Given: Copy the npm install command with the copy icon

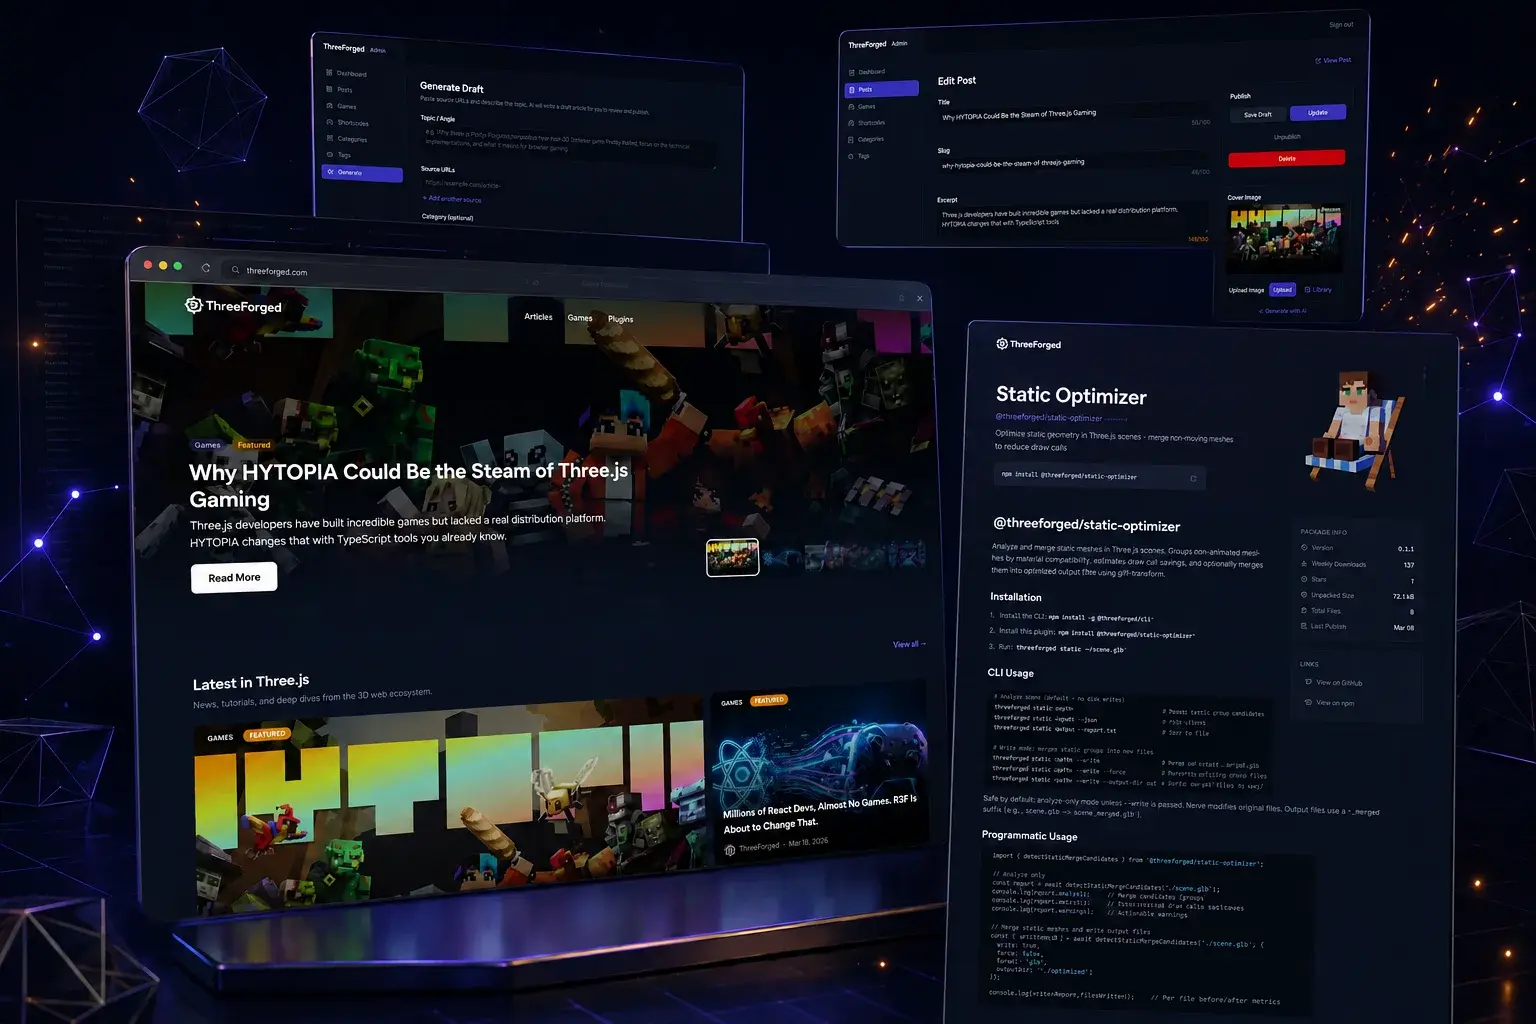Looking at the screenshot, I should click(1193, 479).
